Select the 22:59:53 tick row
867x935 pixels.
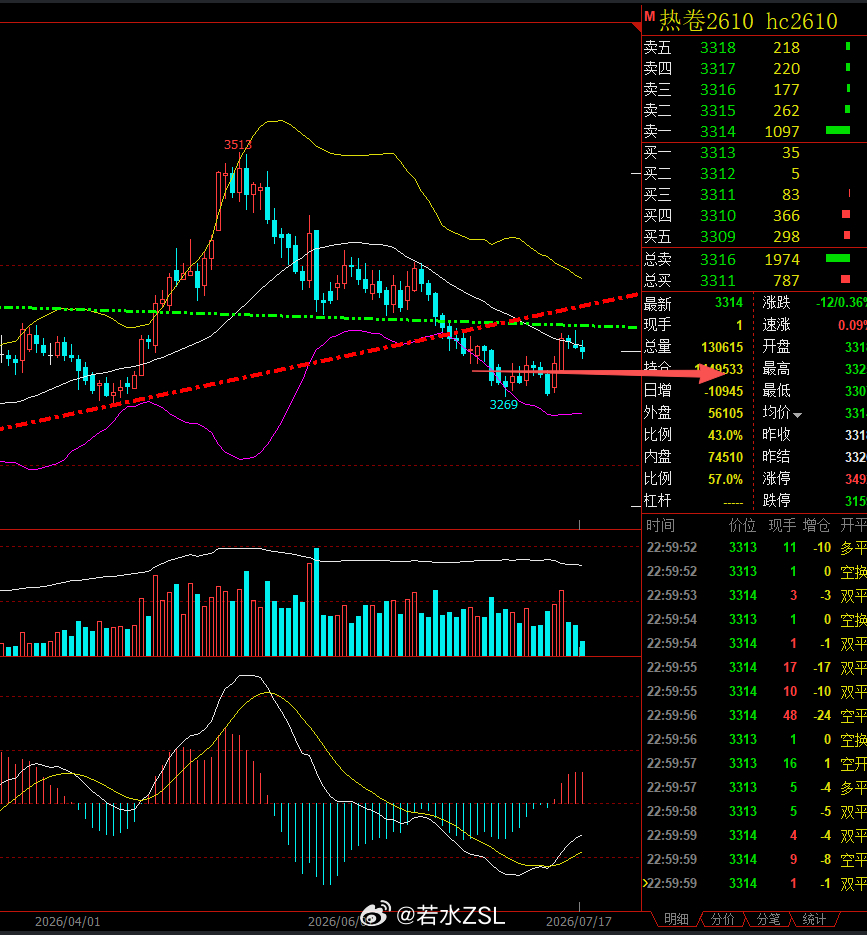(x=754, y=596)
